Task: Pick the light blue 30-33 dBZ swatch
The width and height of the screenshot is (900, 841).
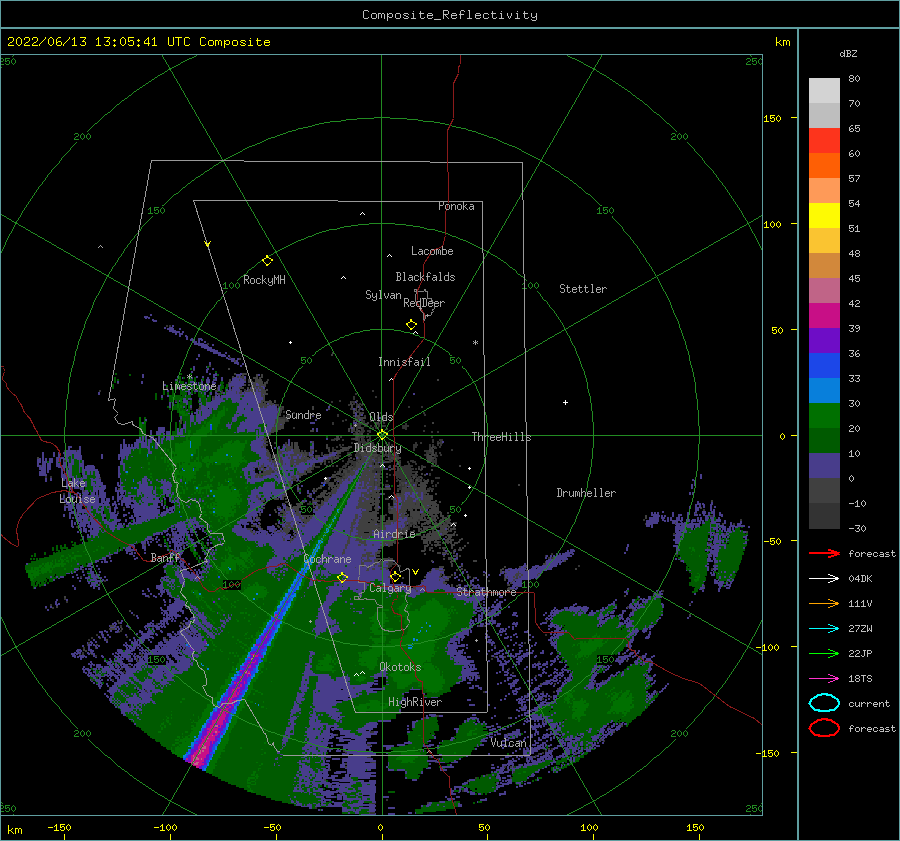Action: pos(824,391)
